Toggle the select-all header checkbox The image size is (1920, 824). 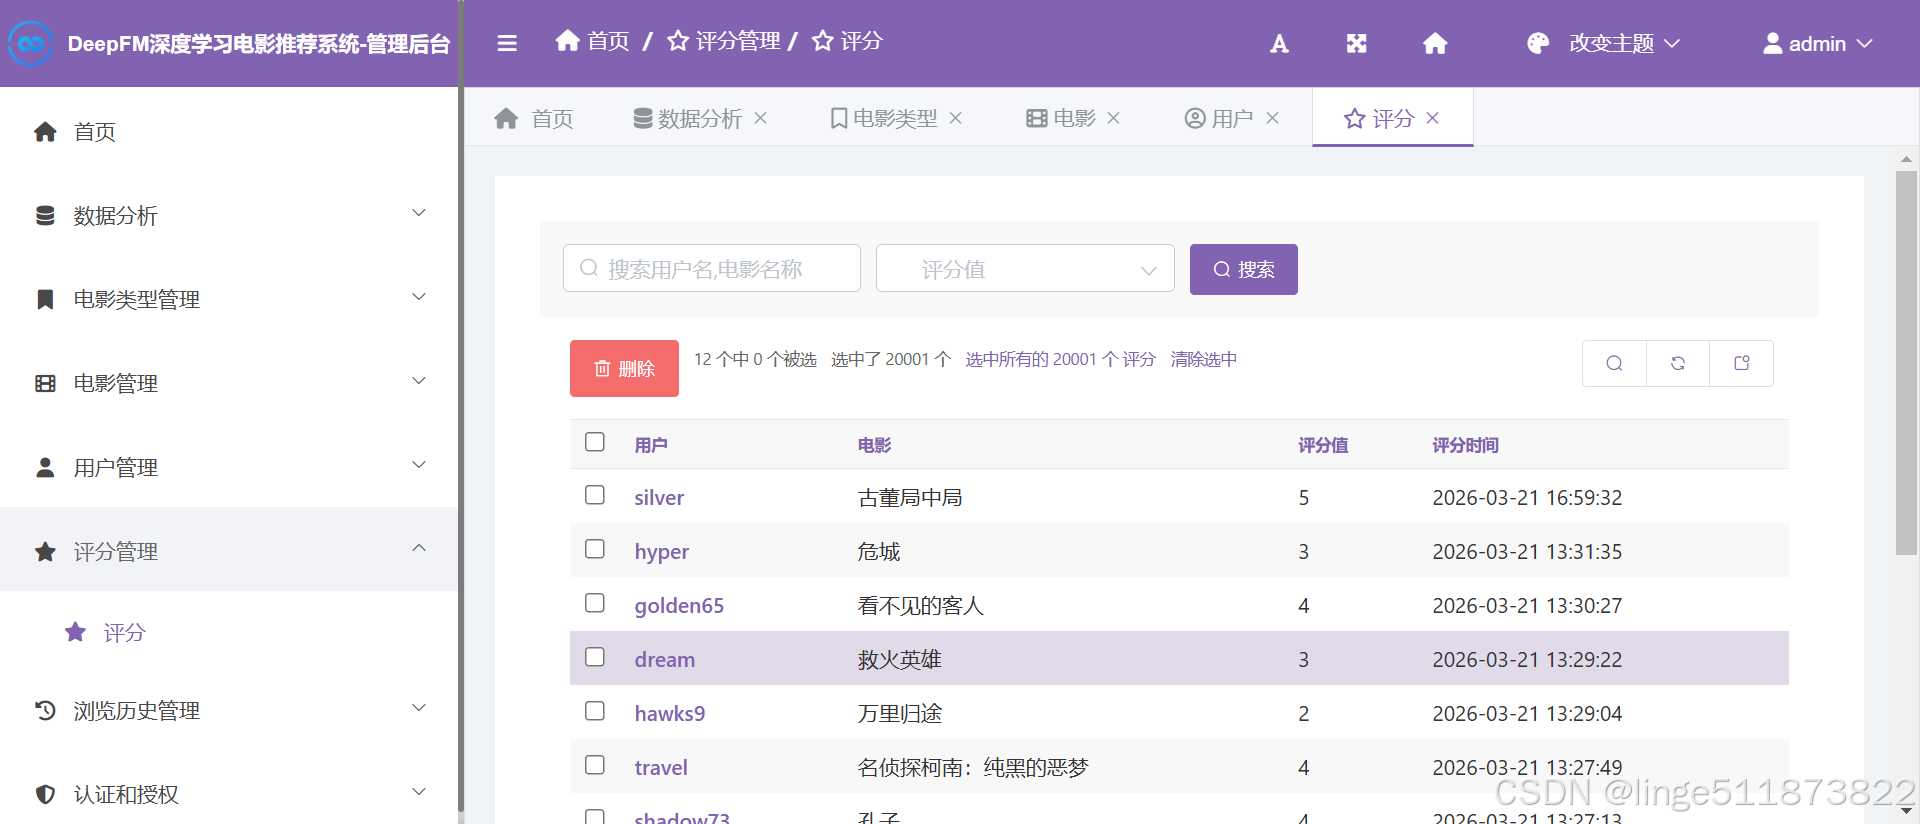[595, 442]
